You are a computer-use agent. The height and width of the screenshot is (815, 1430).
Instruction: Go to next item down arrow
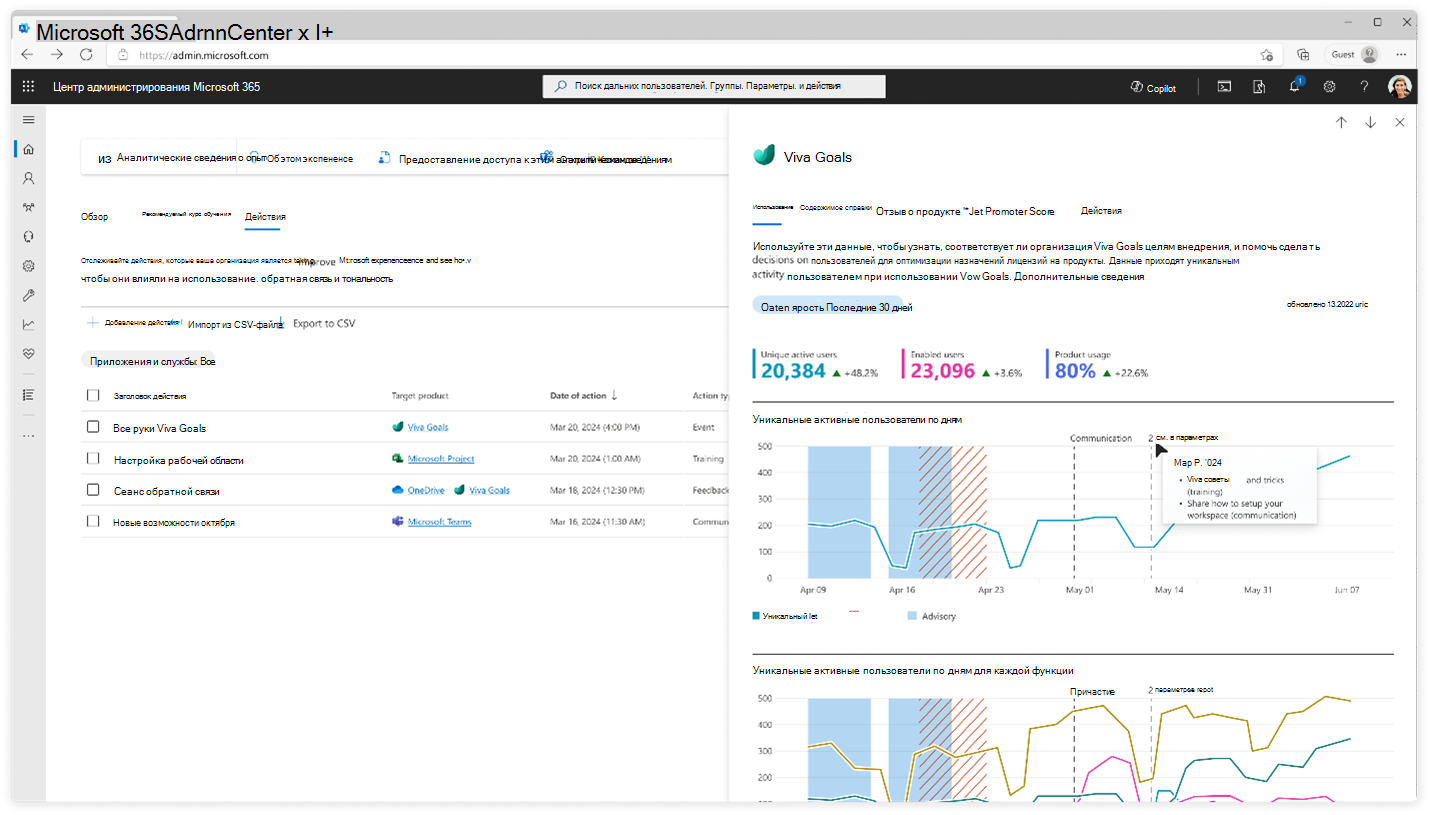point(1370,122)
